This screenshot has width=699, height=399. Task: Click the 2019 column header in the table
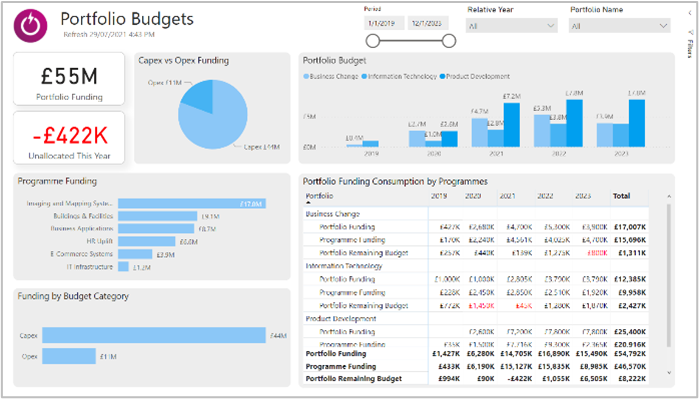pos(438,196)
